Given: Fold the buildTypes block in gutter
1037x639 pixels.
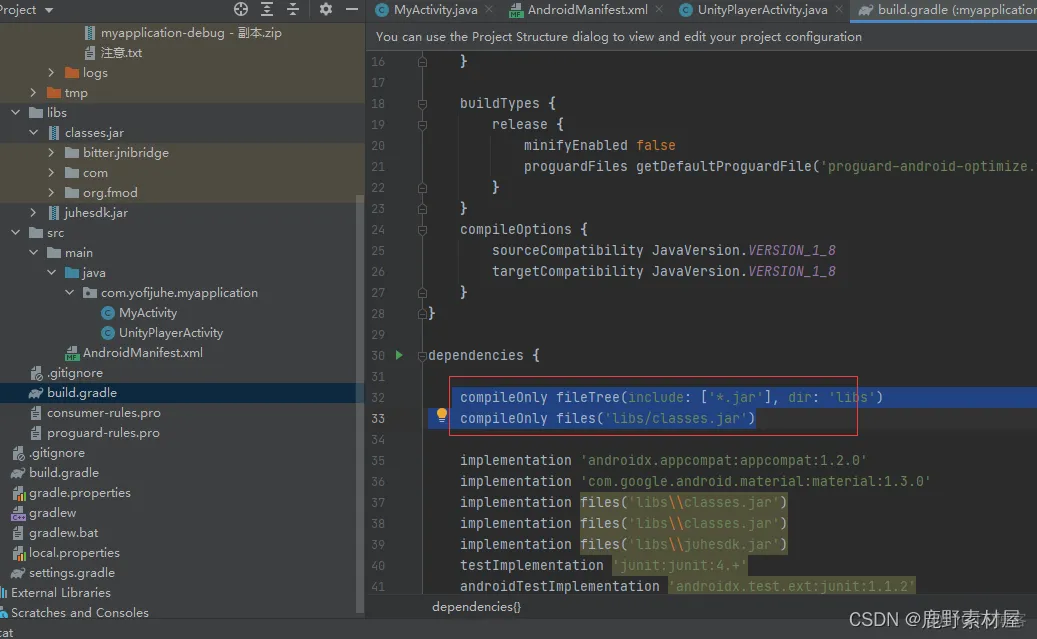Looking at the screenshot, I should point(422,104).
